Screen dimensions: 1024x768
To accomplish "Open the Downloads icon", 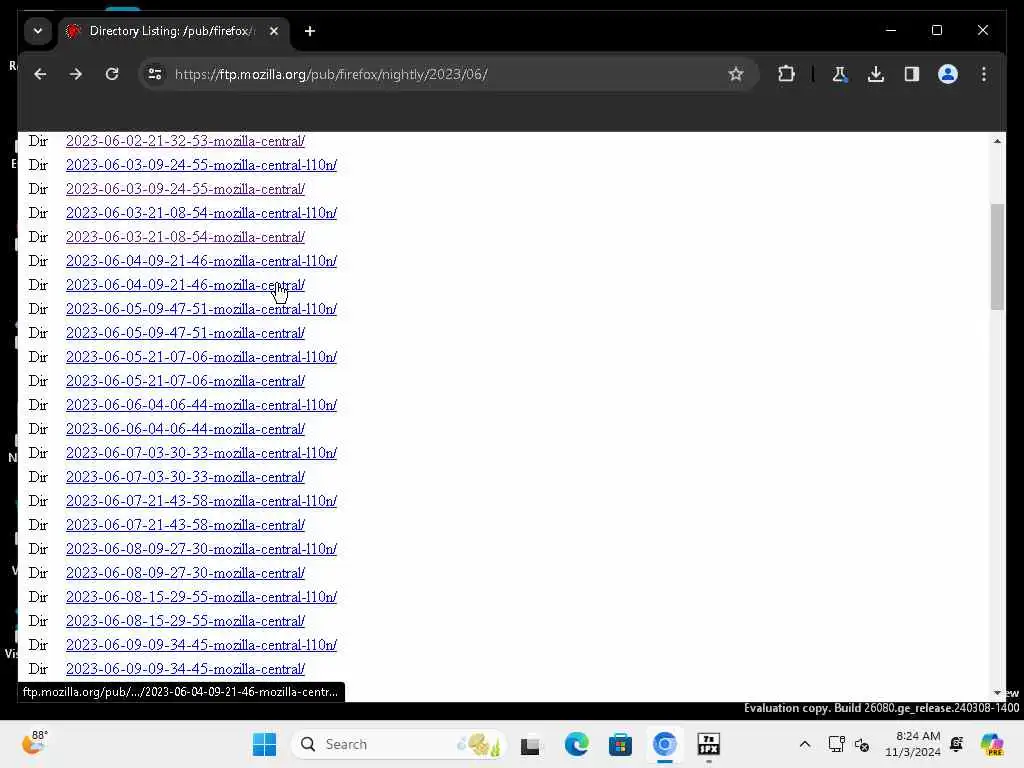I will [x=876, y=74].
